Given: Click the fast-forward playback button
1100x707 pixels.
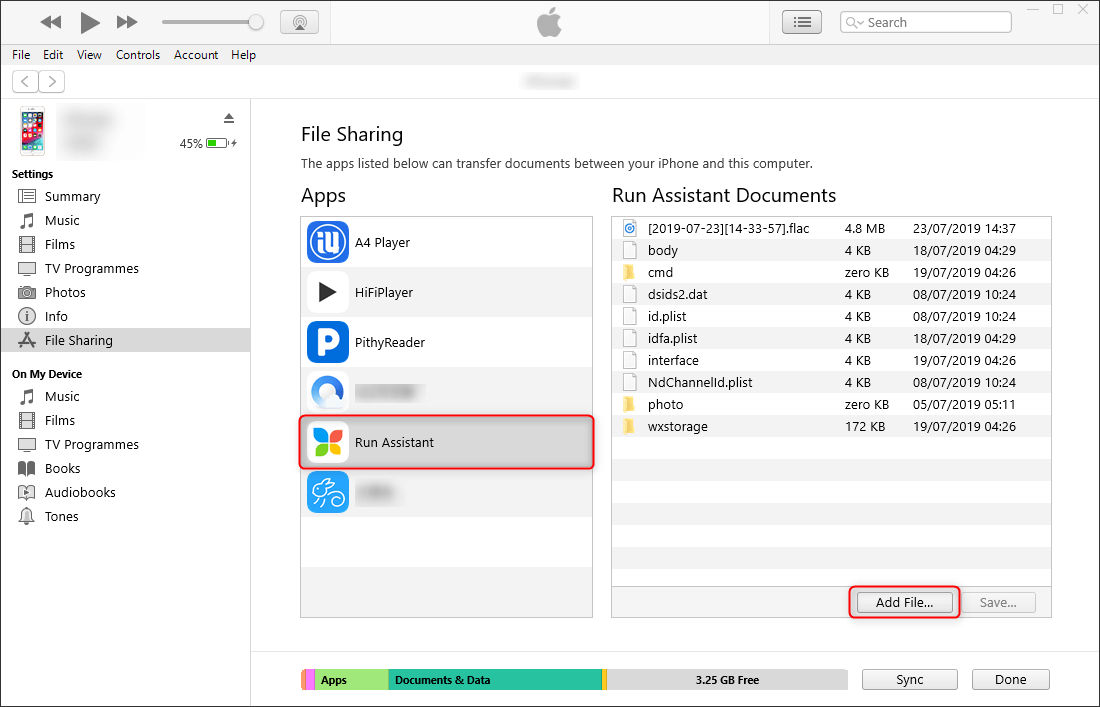Looking at the screenshot, I should pyautogui.click(x=127, y=22).
